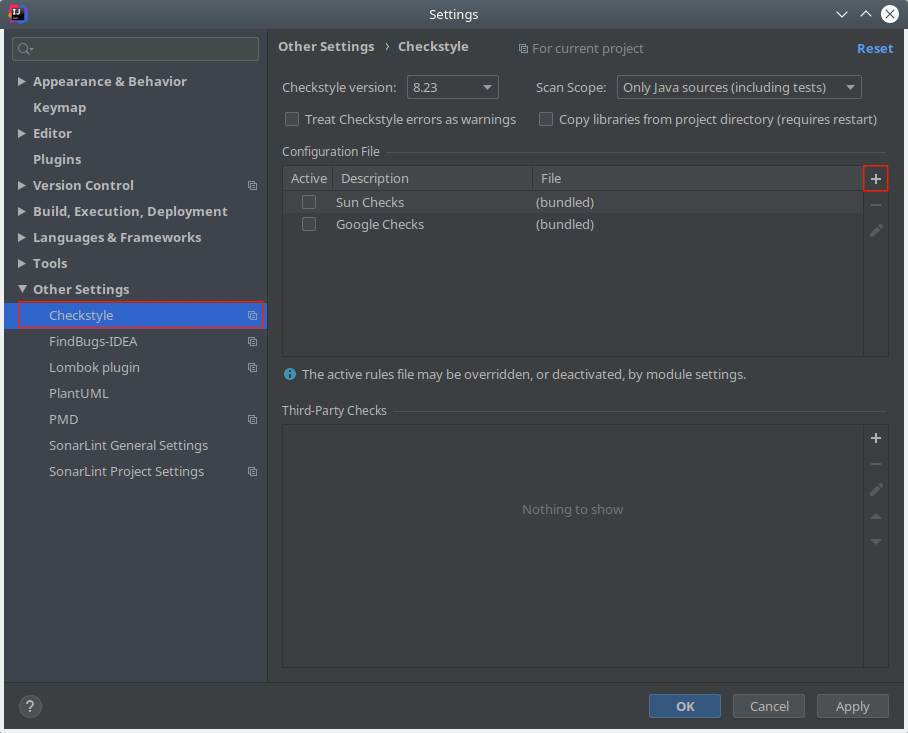Activate the Sun Checks configuration

[309, 202]
